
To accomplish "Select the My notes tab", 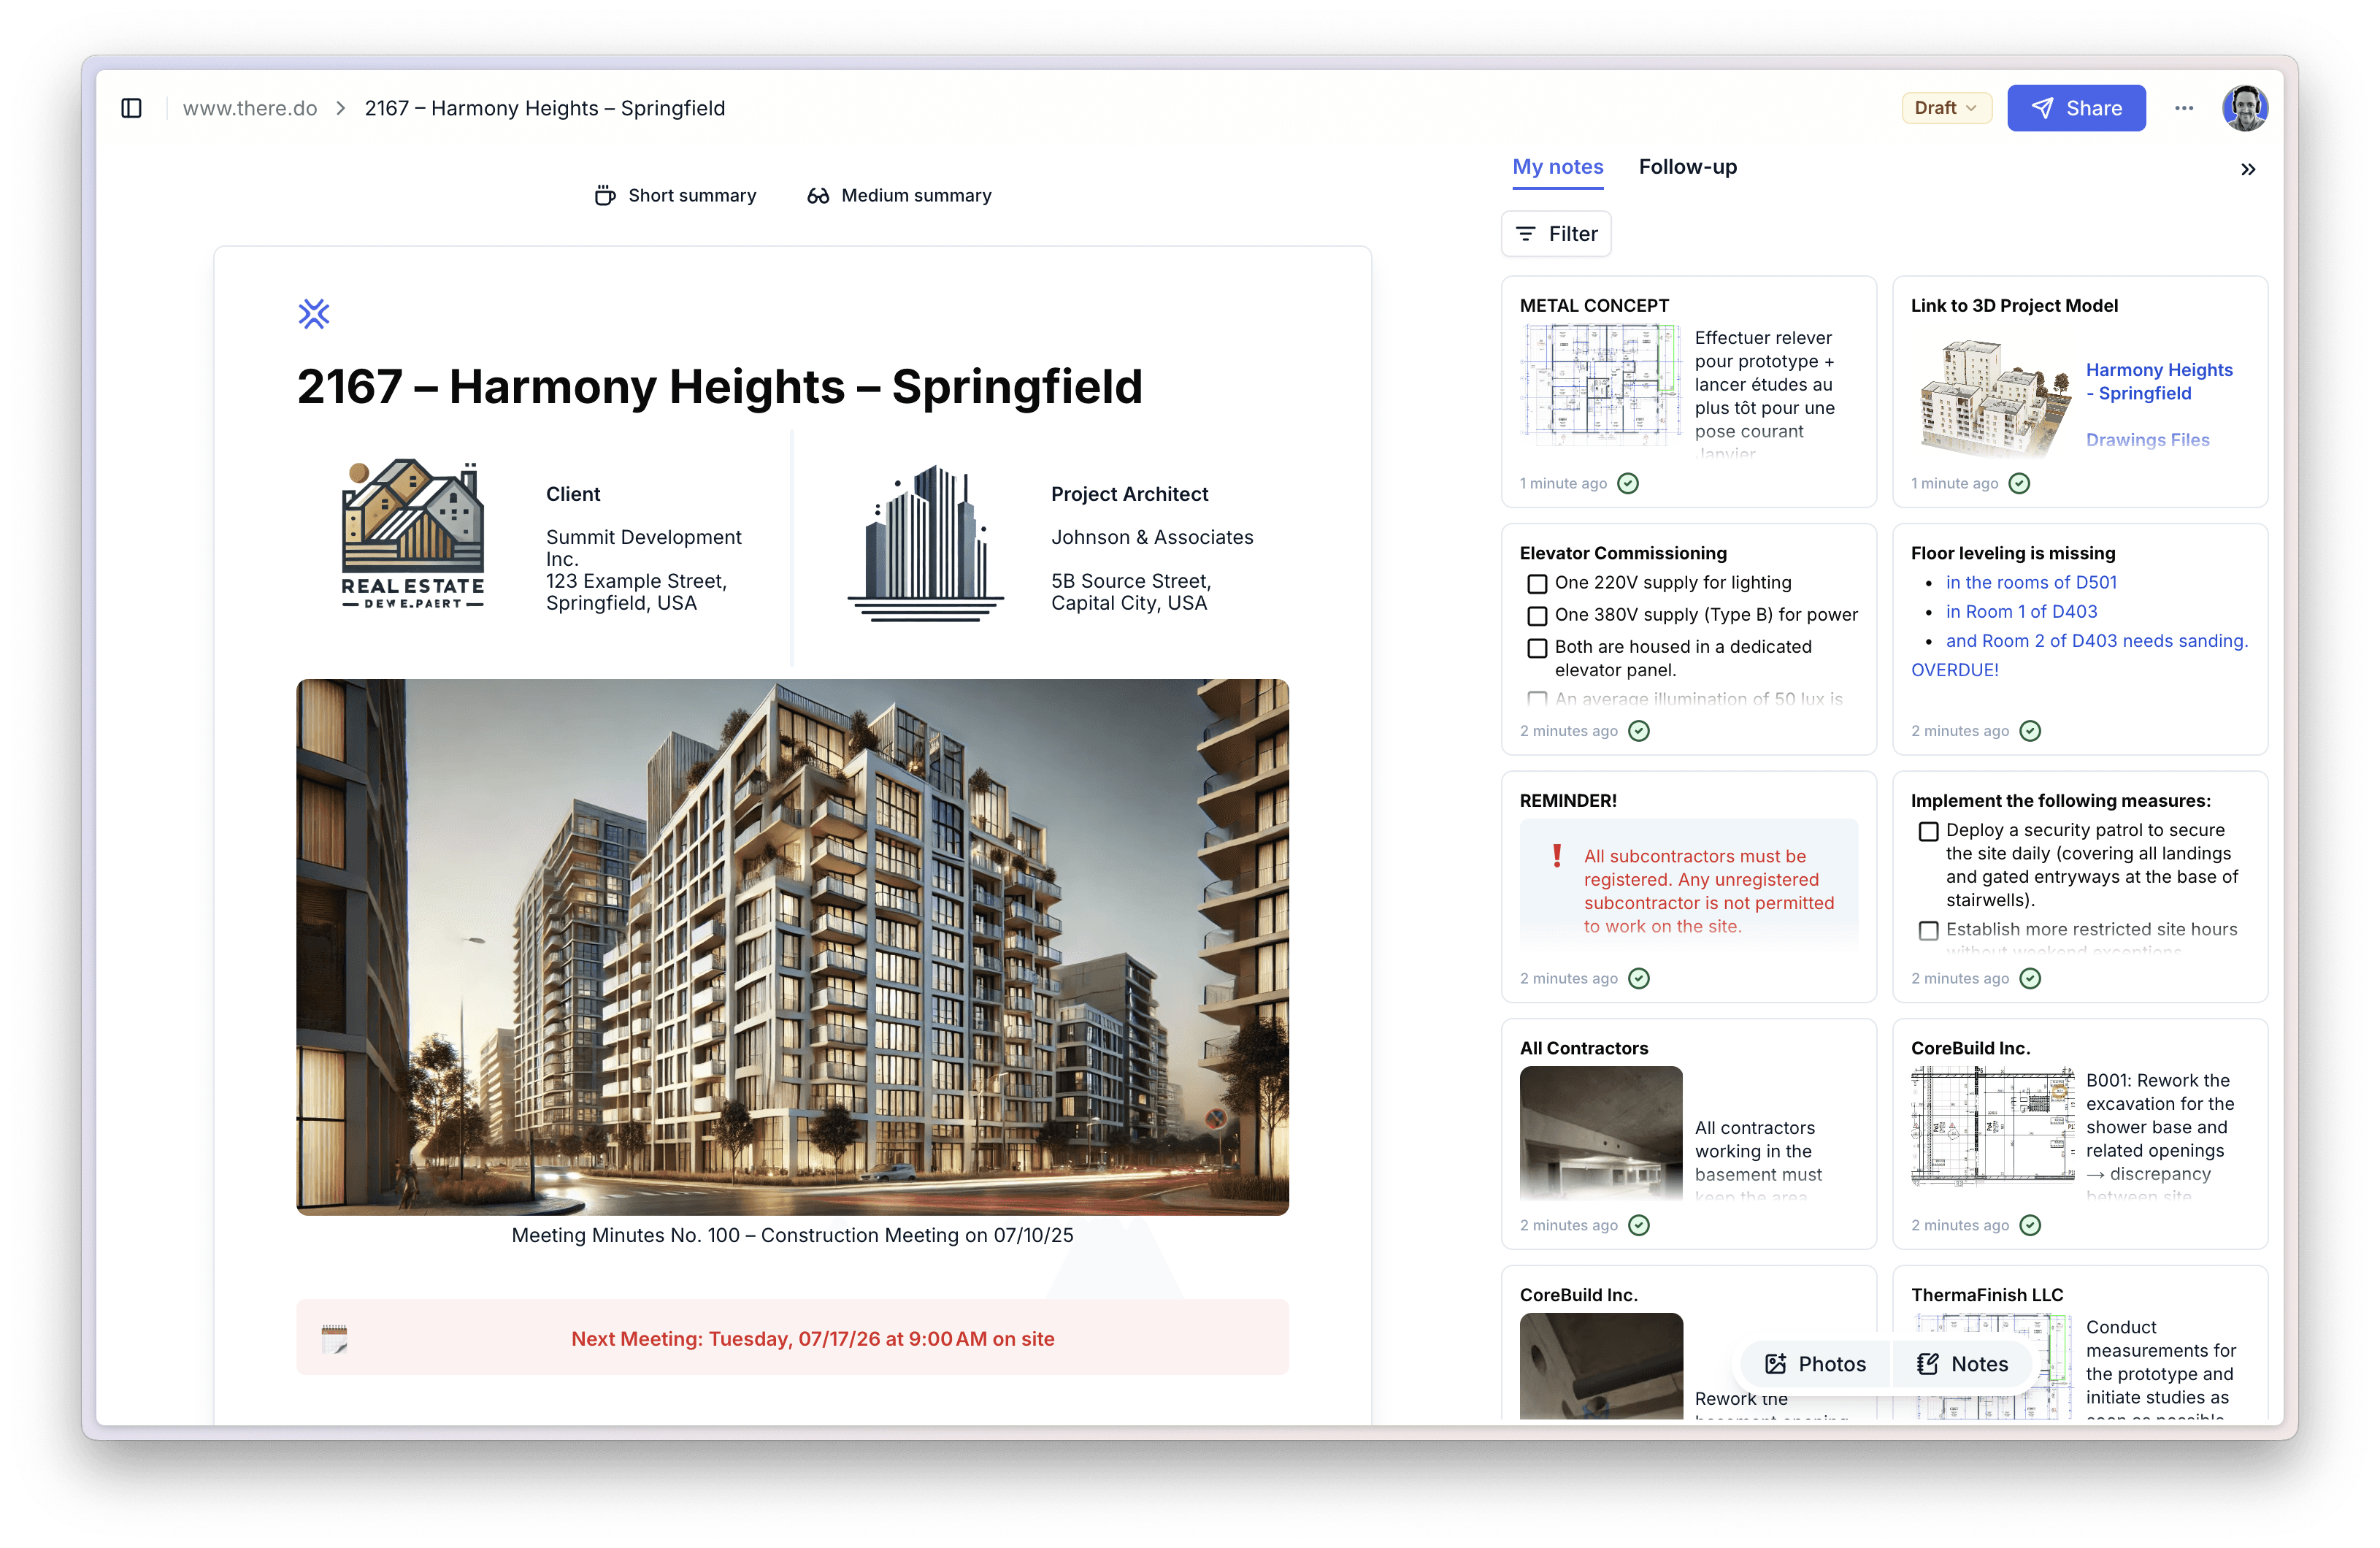I will tap(1557, 167).
